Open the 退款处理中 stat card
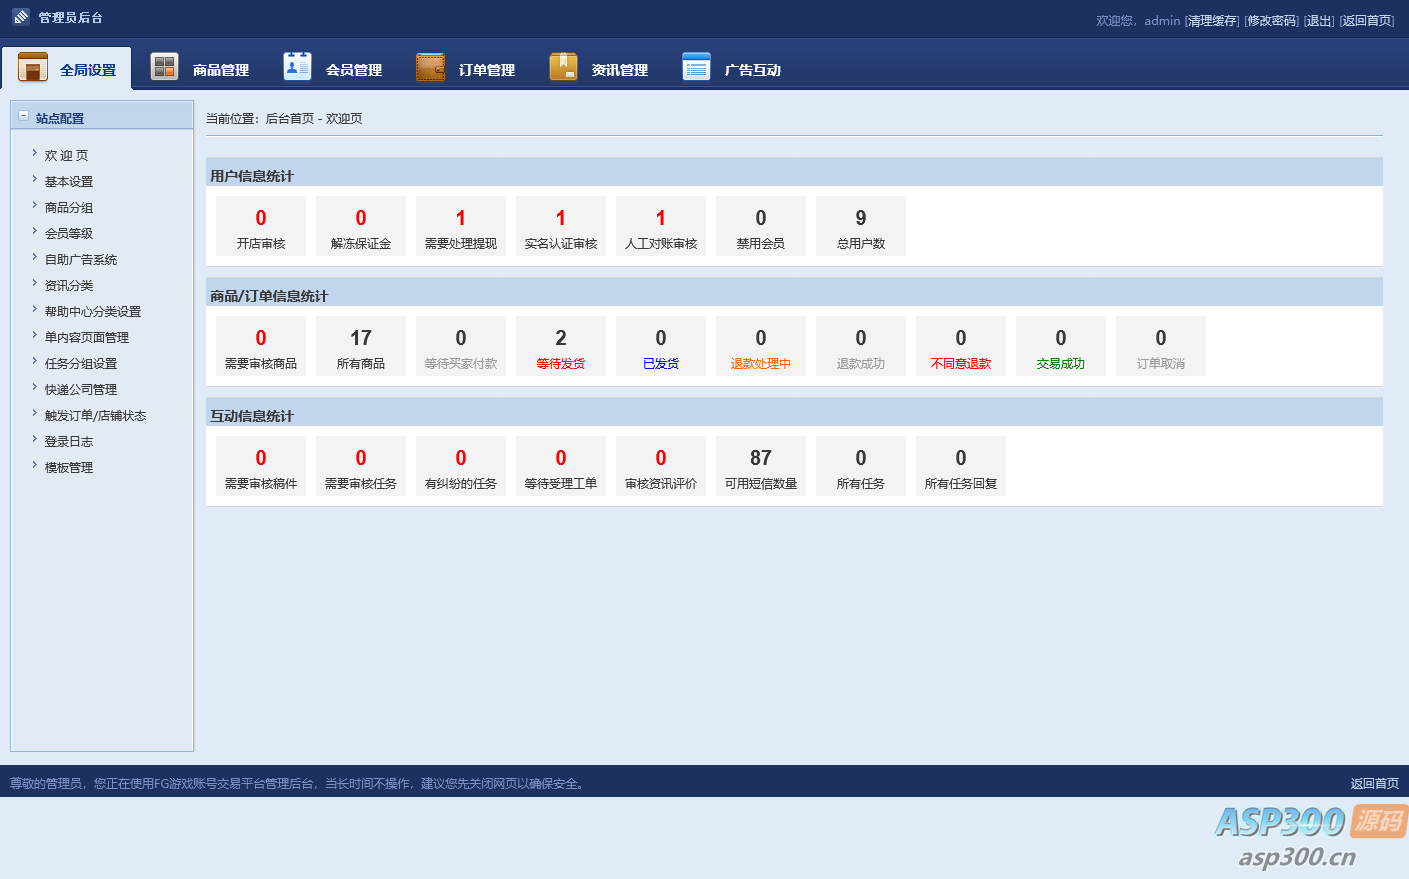The width and height of the screenshot is (1409, 879). coord(761,346)
